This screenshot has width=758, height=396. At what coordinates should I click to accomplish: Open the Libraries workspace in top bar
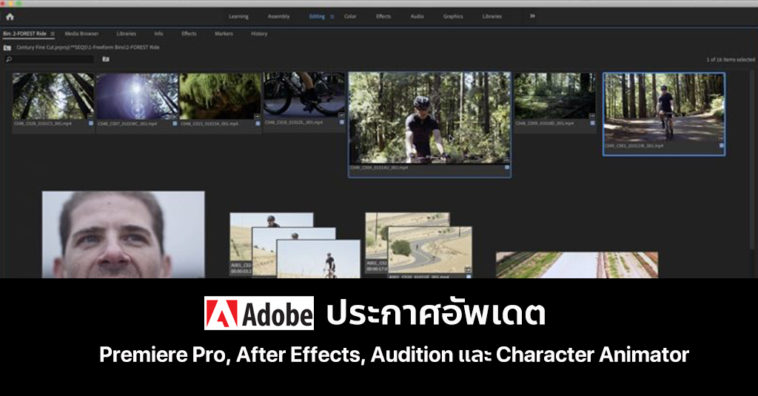[x=492, y=16]
